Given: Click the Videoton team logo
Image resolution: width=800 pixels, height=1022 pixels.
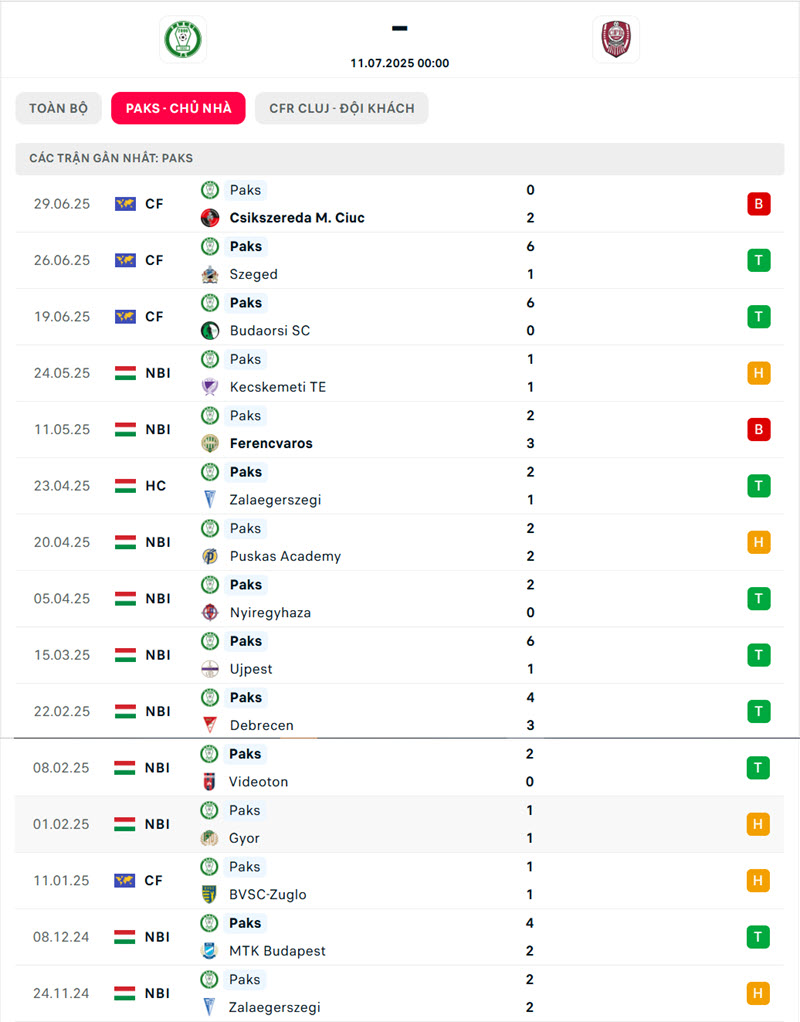Looking at the screenshot, I should coord(209,781).
